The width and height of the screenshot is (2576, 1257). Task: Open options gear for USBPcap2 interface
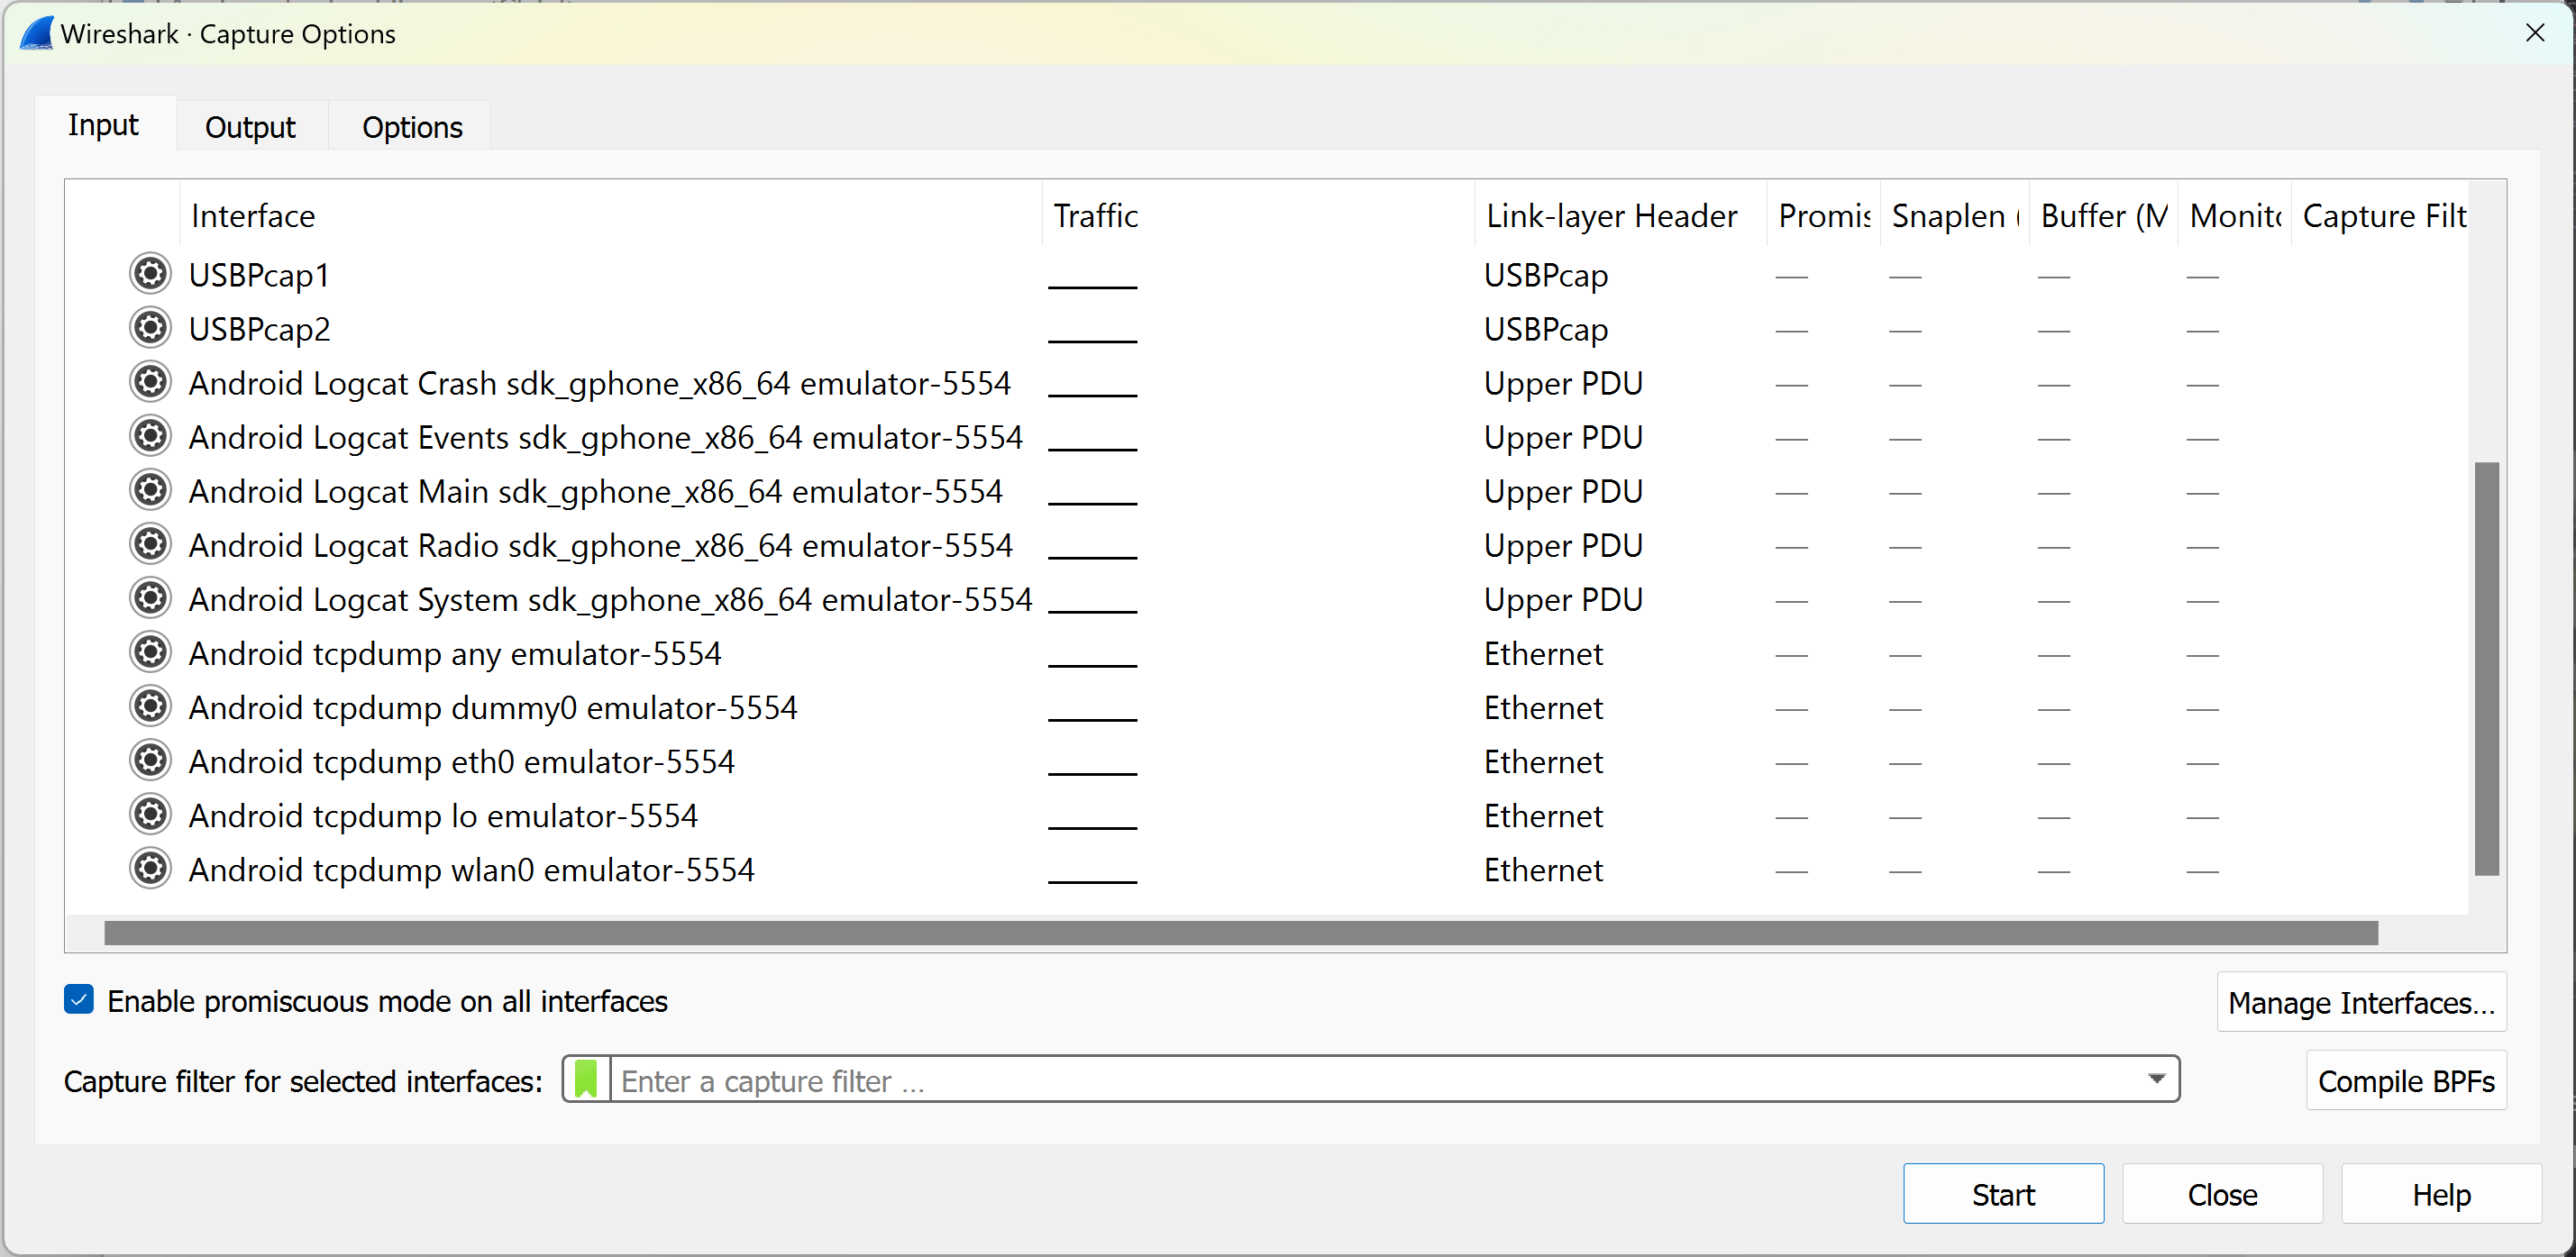point(150,328)
